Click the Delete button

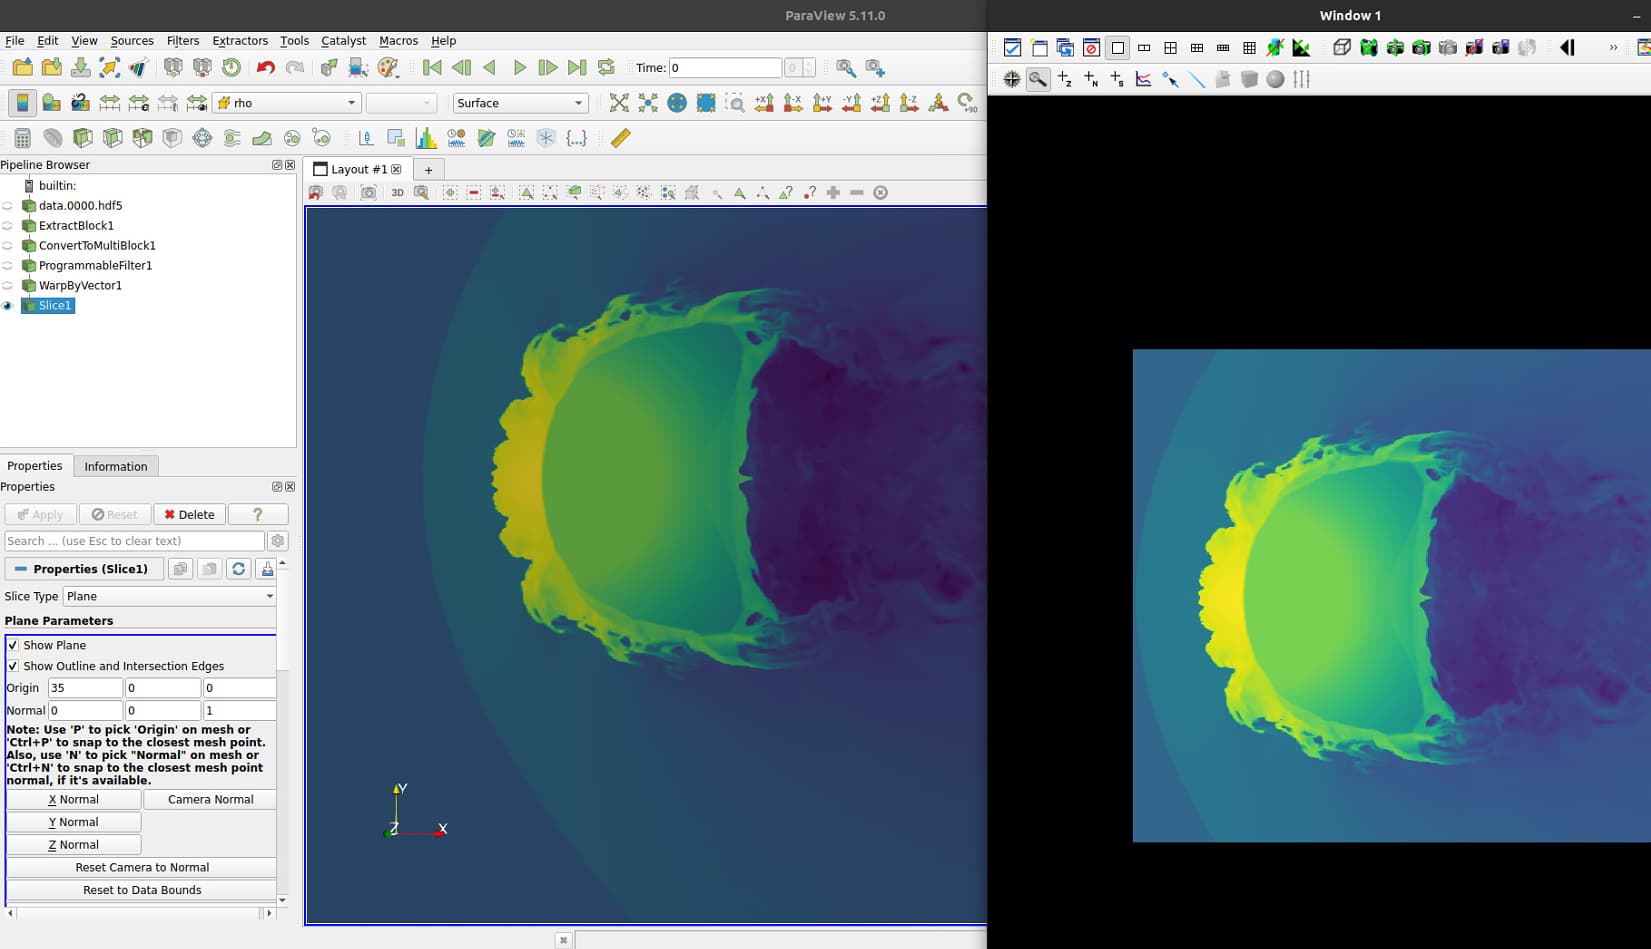189,514
